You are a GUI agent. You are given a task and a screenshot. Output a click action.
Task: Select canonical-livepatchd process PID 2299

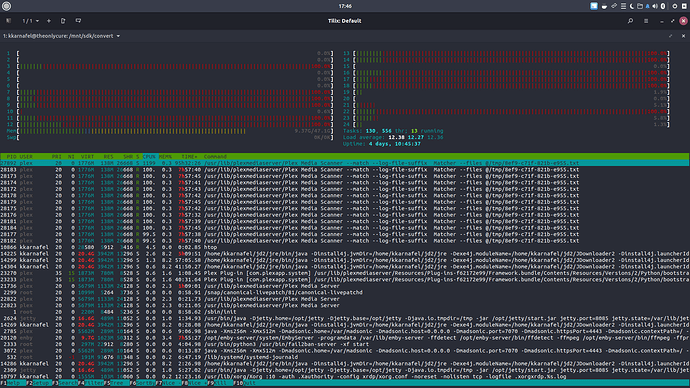(x=345, y=293)
